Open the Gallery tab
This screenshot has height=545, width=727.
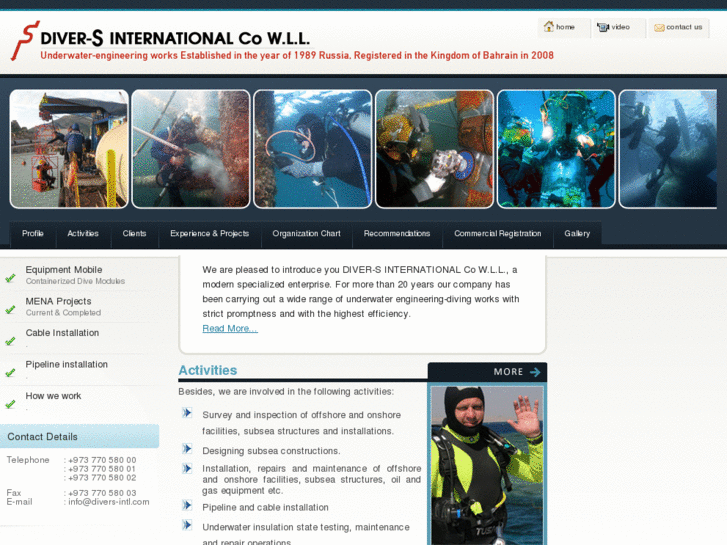(577, 234)
